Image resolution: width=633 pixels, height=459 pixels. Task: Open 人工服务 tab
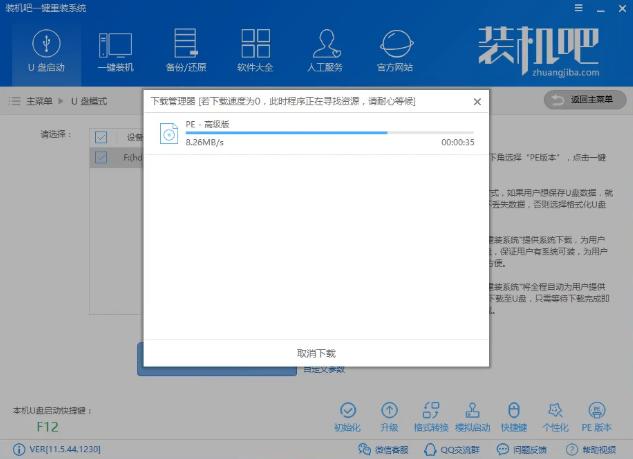pyautogui.click(x=325, y=51)
